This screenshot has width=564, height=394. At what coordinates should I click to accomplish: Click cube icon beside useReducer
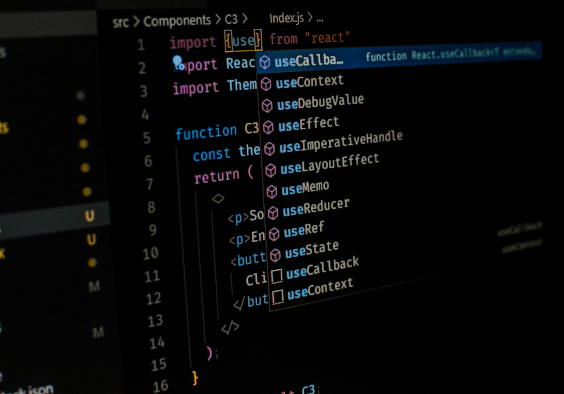[x=273, y=213]
